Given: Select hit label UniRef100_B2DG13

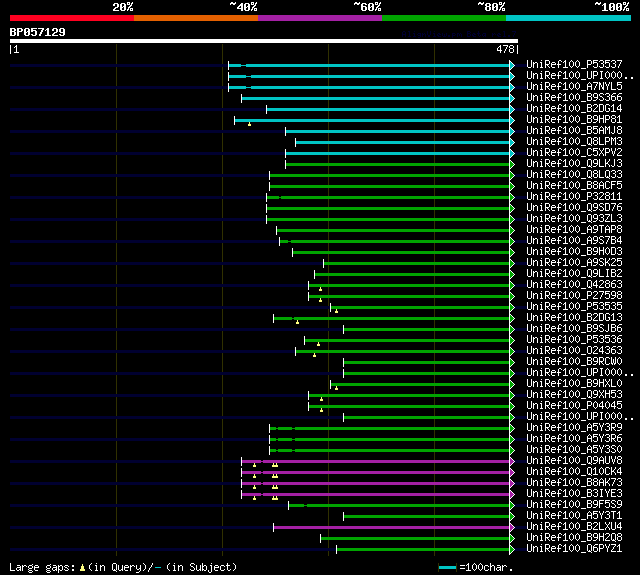Looking at the screenshot, I should tap(574, 318).
